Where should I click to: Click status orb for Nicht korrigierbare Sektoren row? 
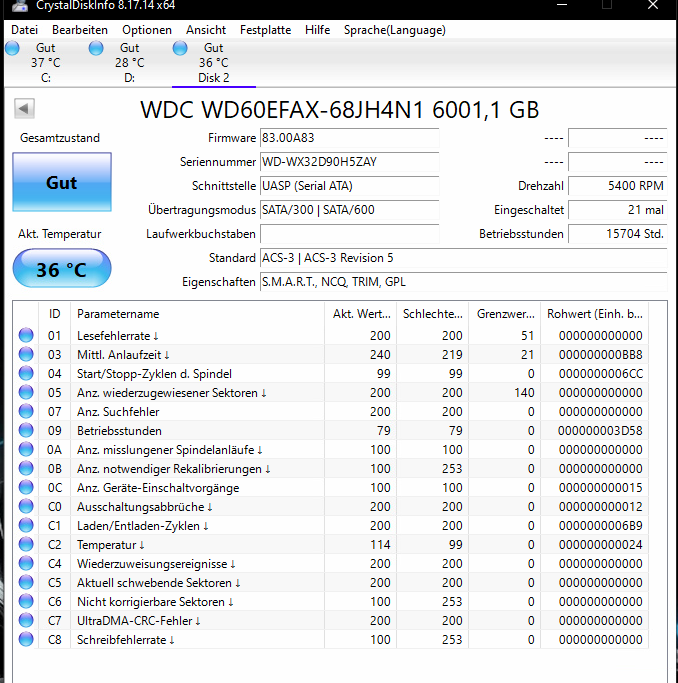click(26, 602)
